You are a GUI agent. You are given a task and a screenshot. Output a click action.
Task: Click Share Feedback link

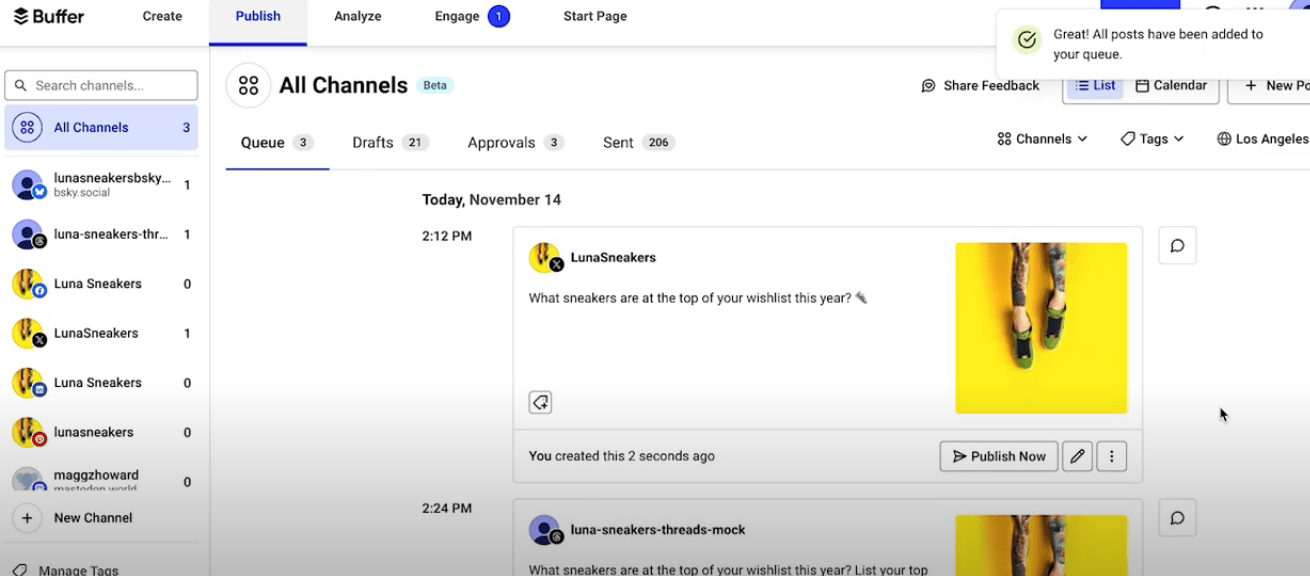(980, 86)
